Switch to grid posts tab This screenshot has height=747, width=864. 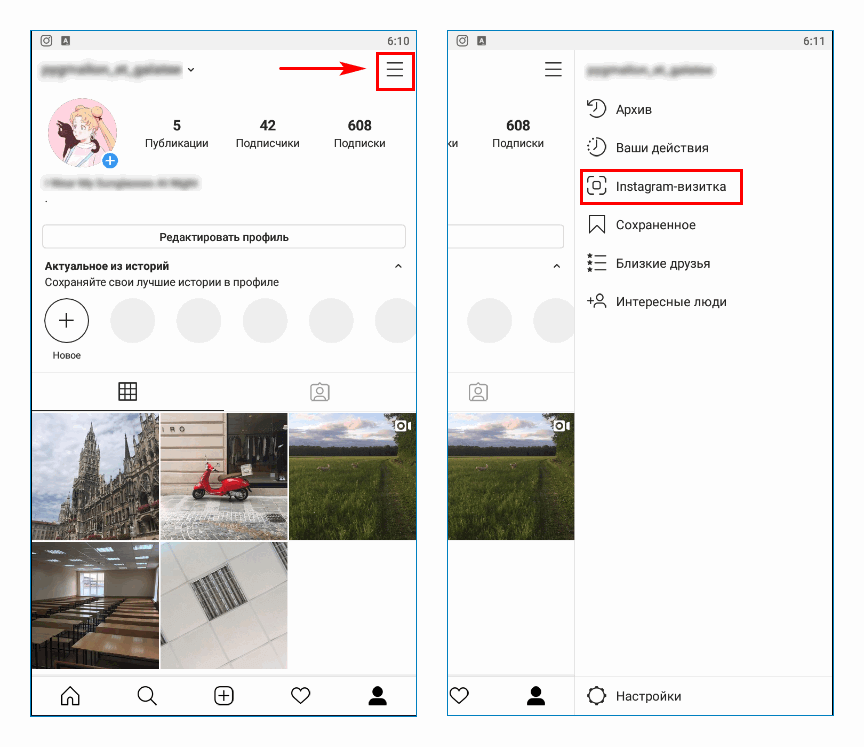pyautogui.click(x=128, y=392)
